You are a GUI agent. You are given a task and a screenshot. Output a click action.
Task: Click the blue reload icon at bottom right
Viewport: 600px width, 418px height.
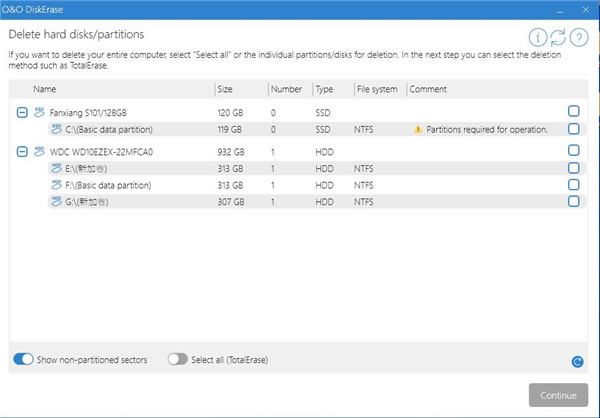(x=577, y=362)
